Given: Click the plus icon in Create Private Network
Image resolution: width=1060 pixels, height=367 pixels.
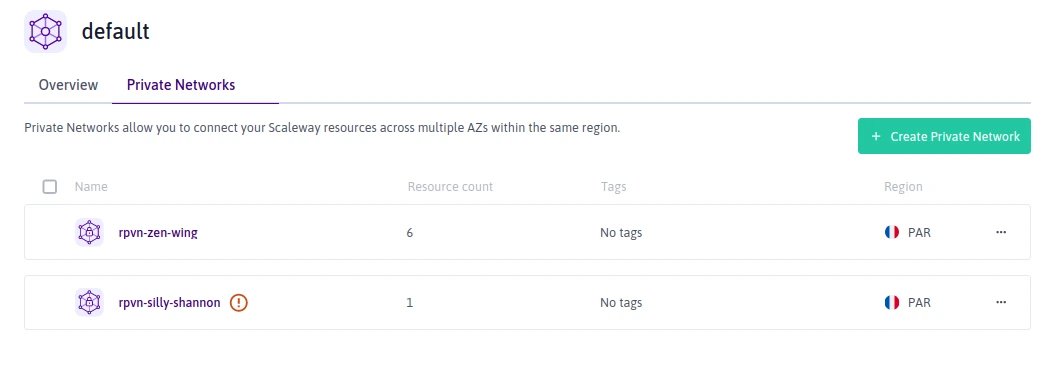Looking at the screenshot, I should [x=876, y=137].
